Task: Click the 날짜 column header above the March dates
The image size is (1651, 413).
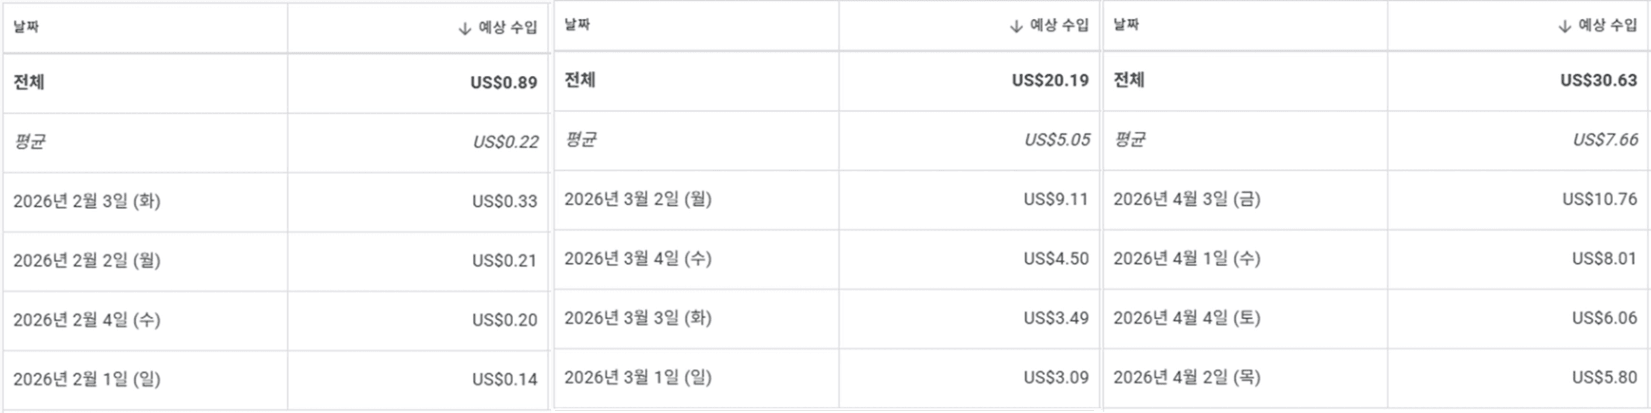Action: [x=577, y=25]
